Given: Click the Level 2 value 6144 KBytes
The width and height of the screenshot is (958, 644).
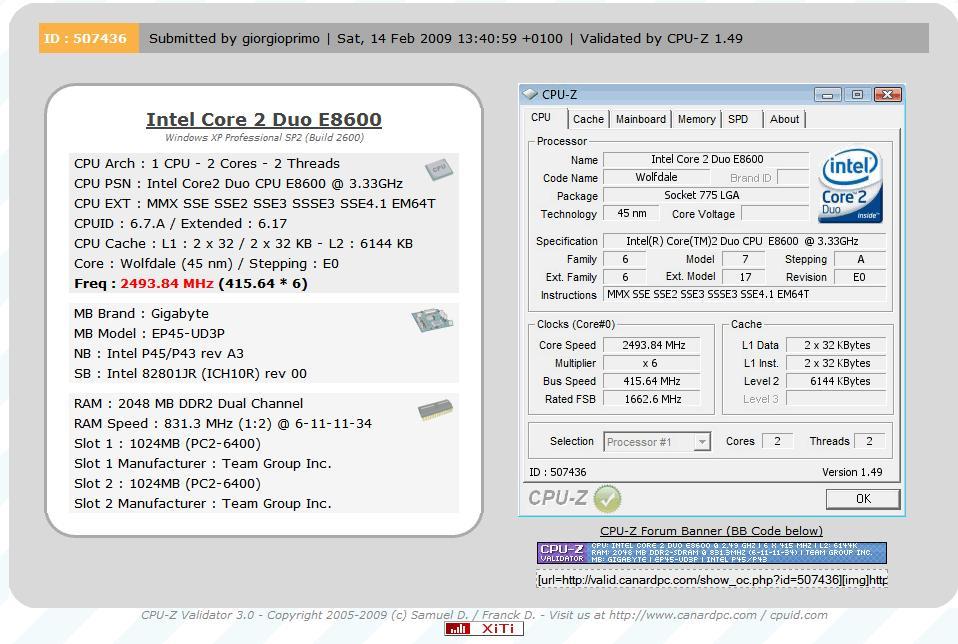Looking at the screenshot, I should tap(836, 381).
